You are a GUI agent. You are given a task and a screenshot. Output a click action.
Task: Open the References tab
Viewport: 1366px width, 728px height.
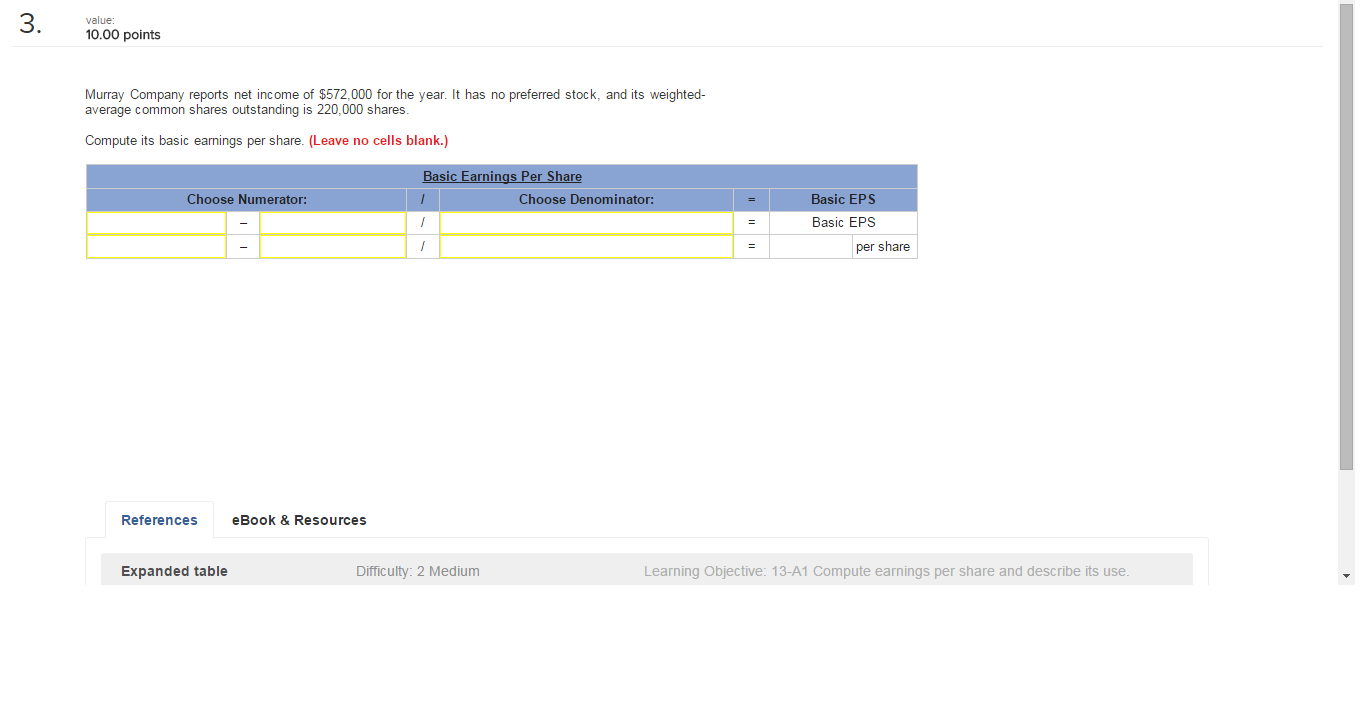point(159,520)
